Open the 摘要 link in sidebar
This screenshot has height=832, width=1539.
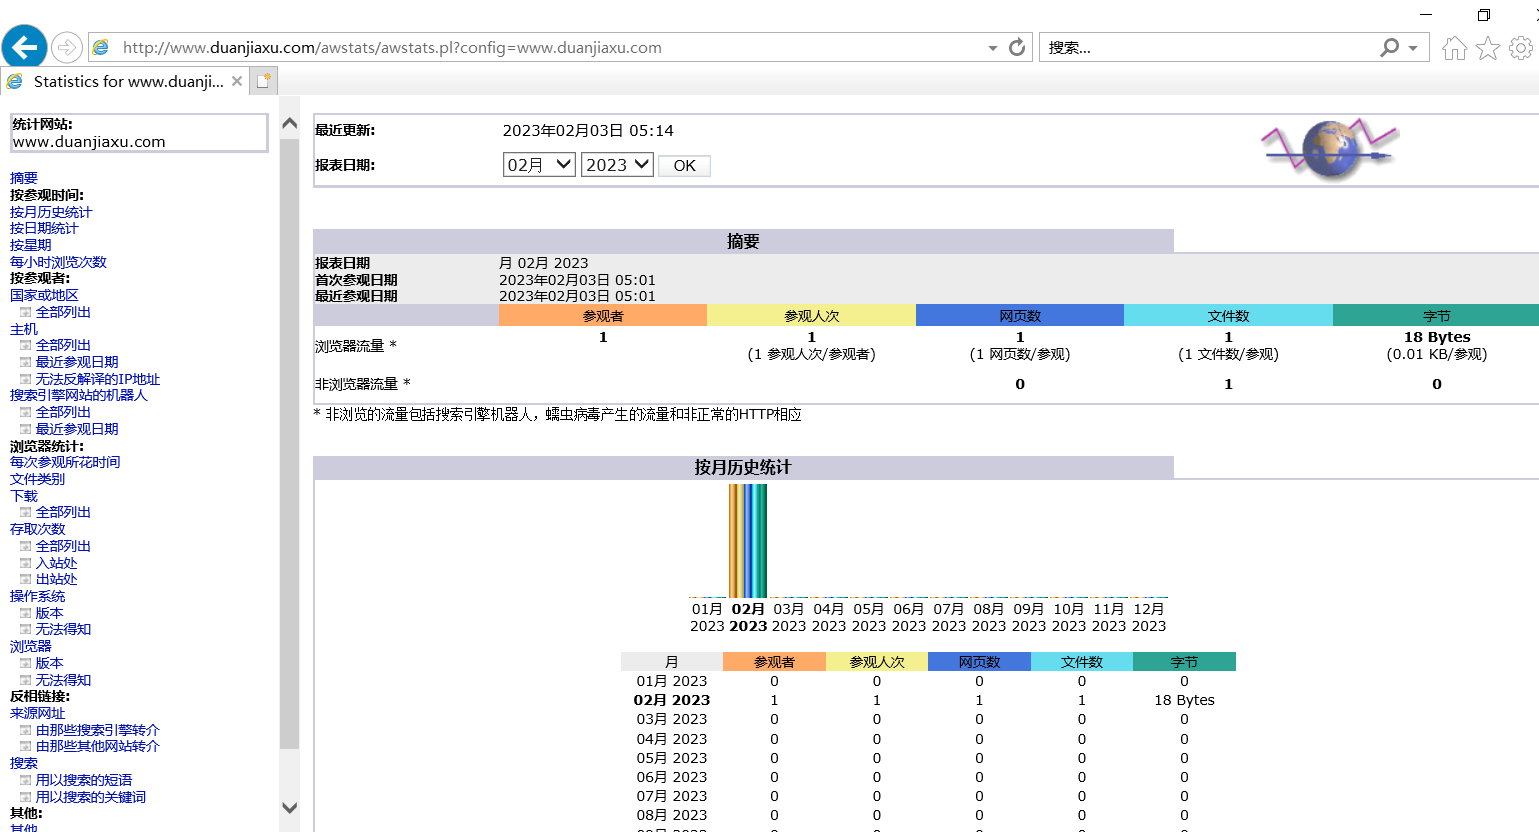point(24,178)
